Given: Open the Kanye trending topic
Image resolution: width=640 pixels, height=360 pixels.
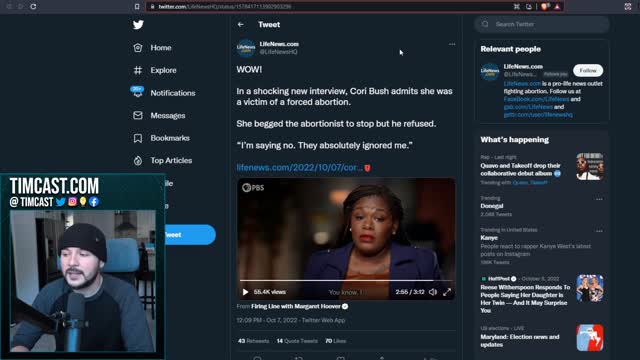Looking at the screenshot, I should pos(489,238).
